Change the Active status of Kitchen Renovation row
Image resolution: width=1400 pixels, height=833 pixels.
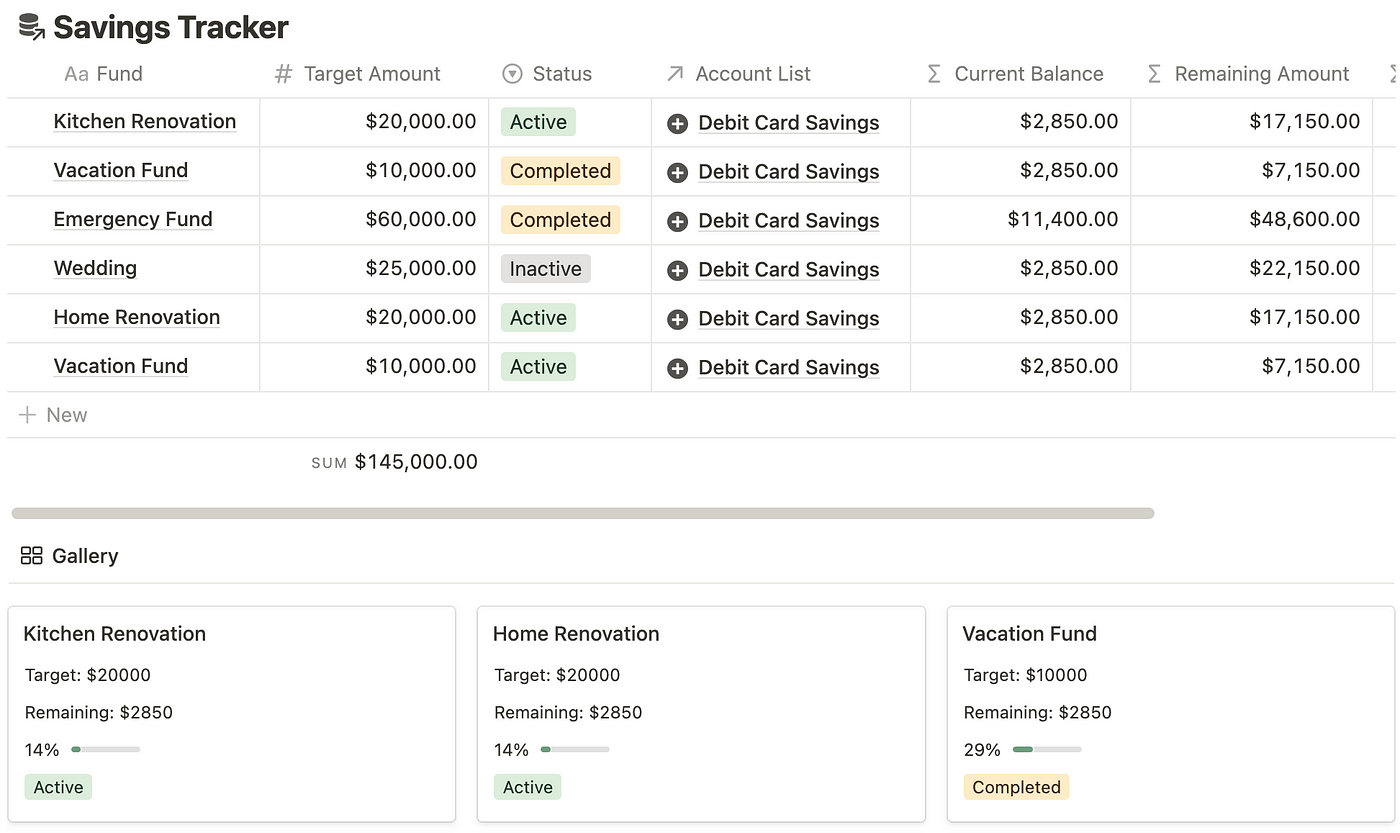coord(538,122)
